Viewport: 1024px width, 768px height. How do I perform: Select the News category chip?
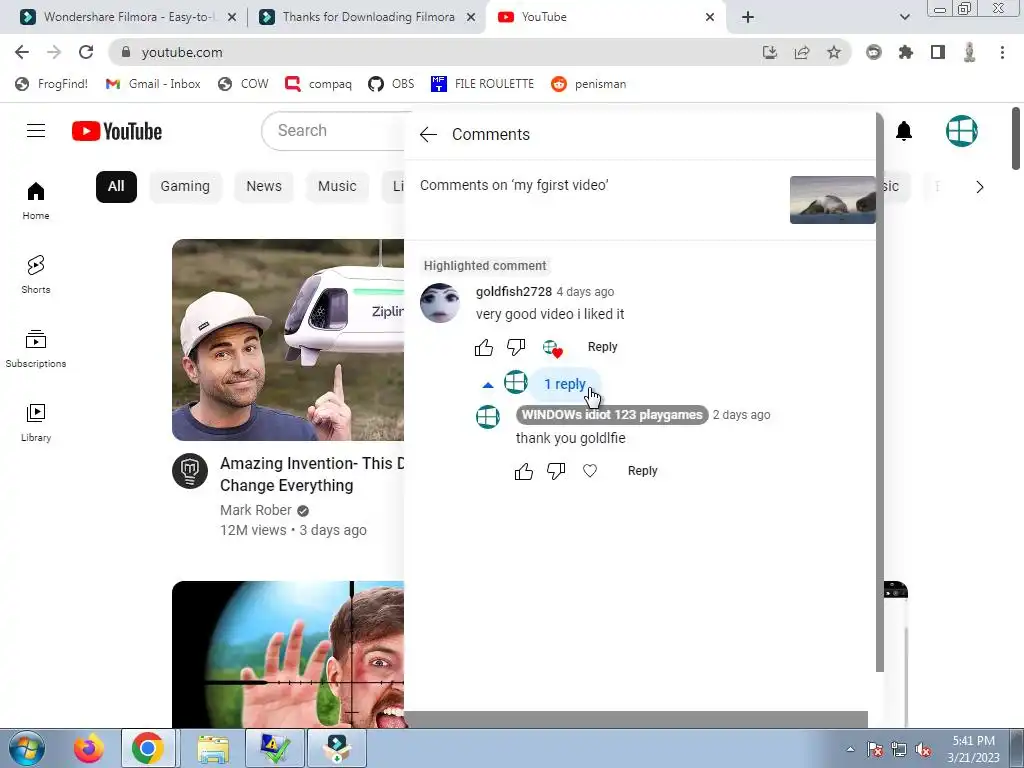[264, 186]
